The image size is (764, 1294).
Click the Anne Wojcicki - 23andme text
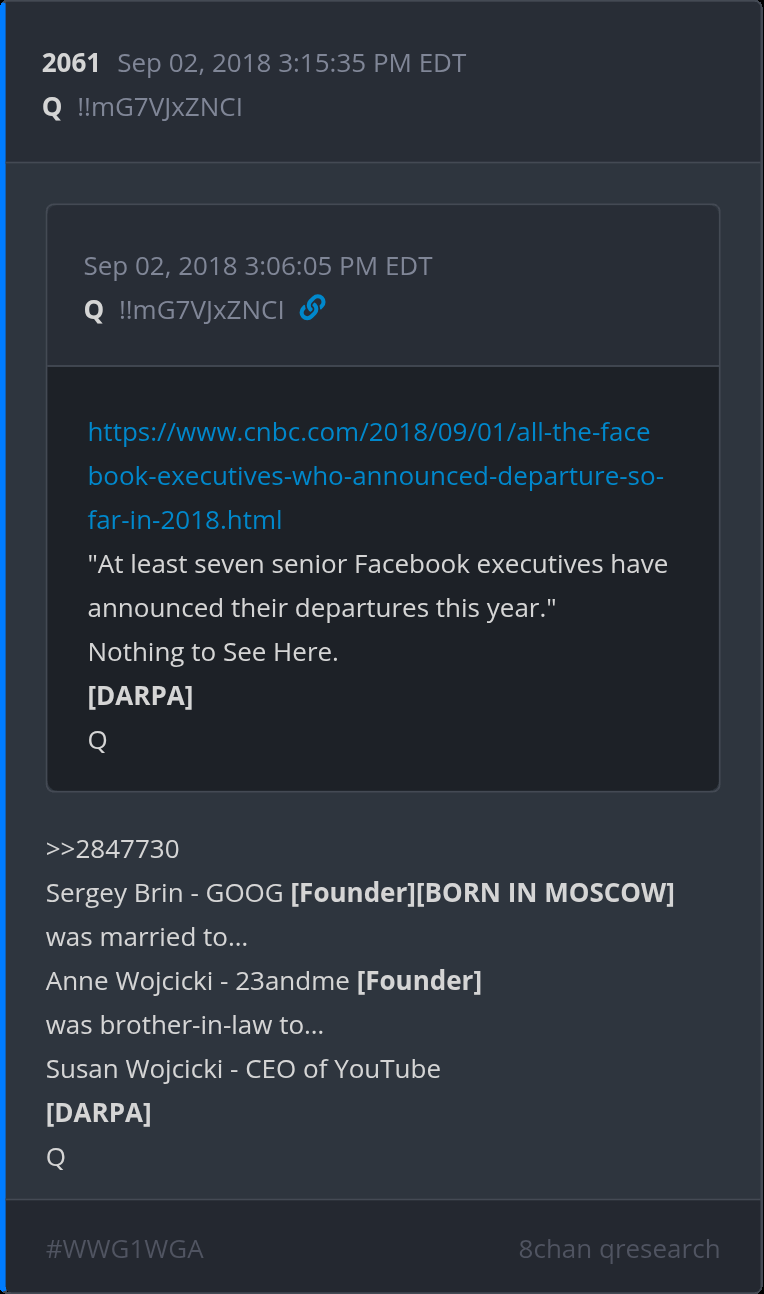click(x=198, y=981)
